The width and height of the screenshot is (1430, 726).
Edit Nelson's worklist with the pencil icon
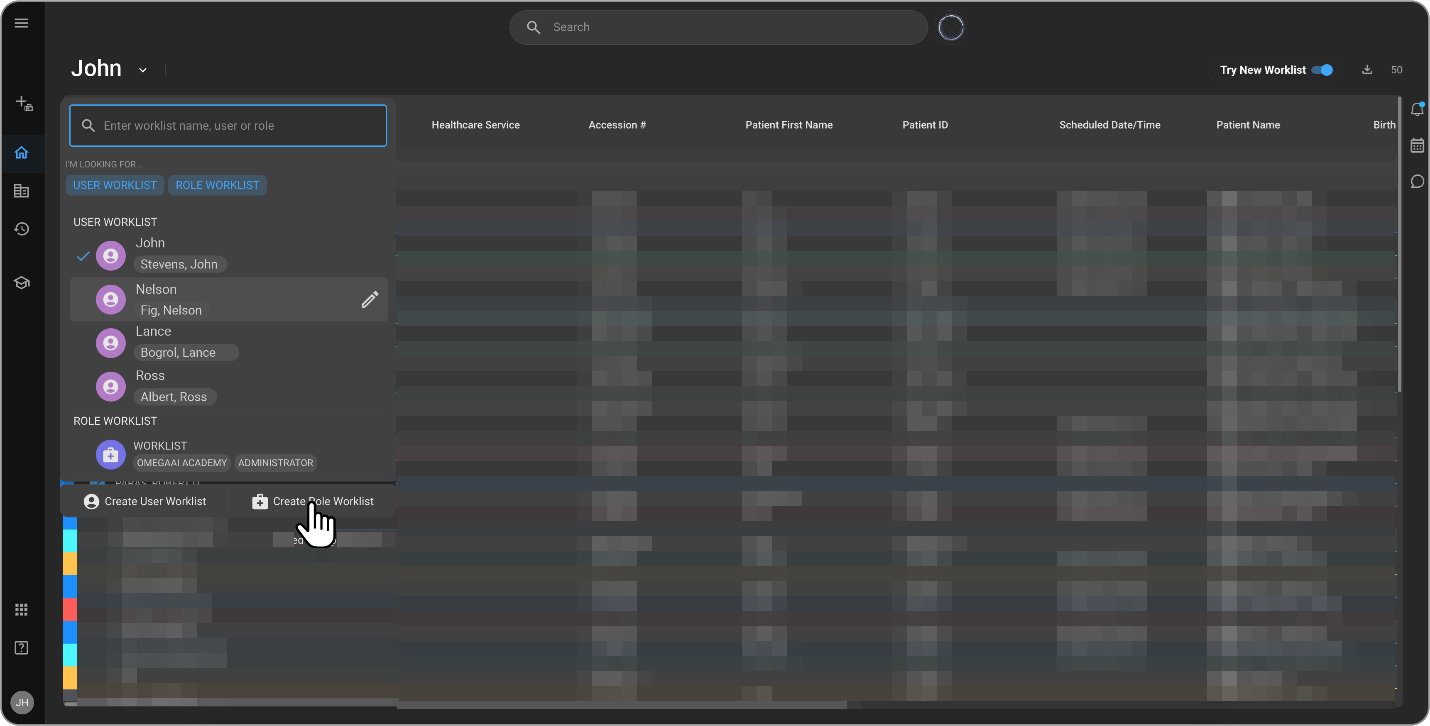(370, 298)
